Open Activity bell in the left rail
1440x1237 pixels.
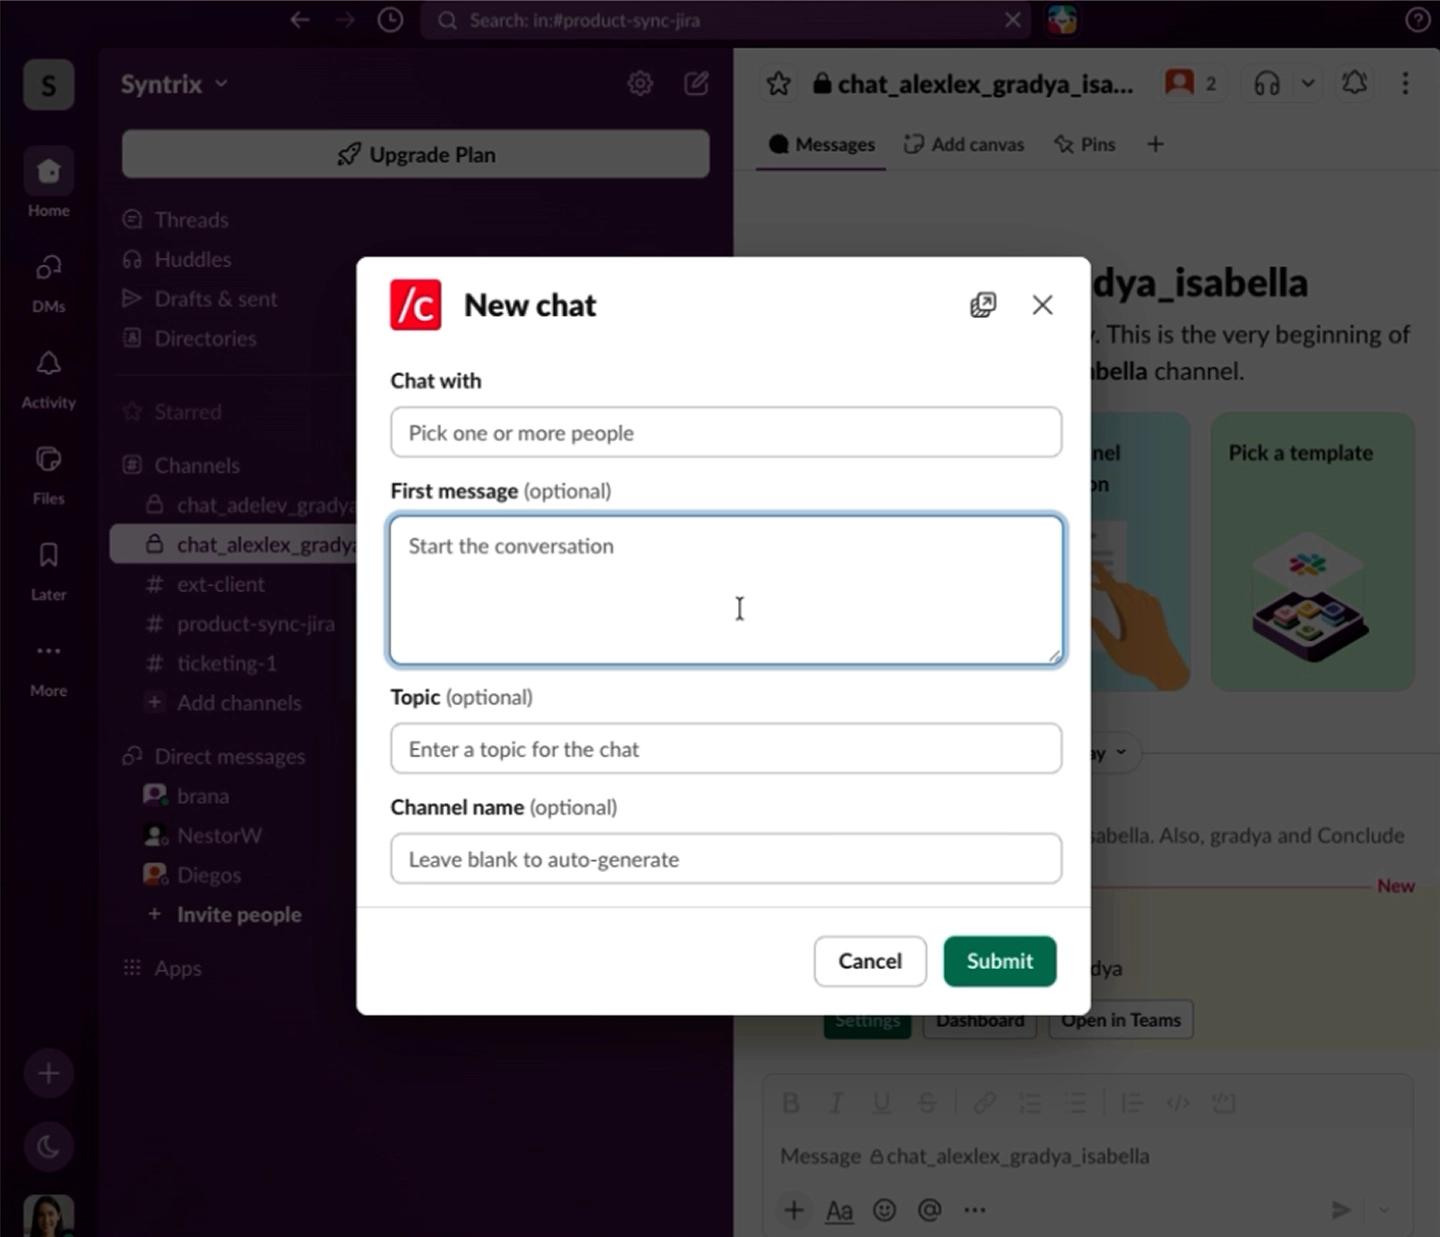48,378
